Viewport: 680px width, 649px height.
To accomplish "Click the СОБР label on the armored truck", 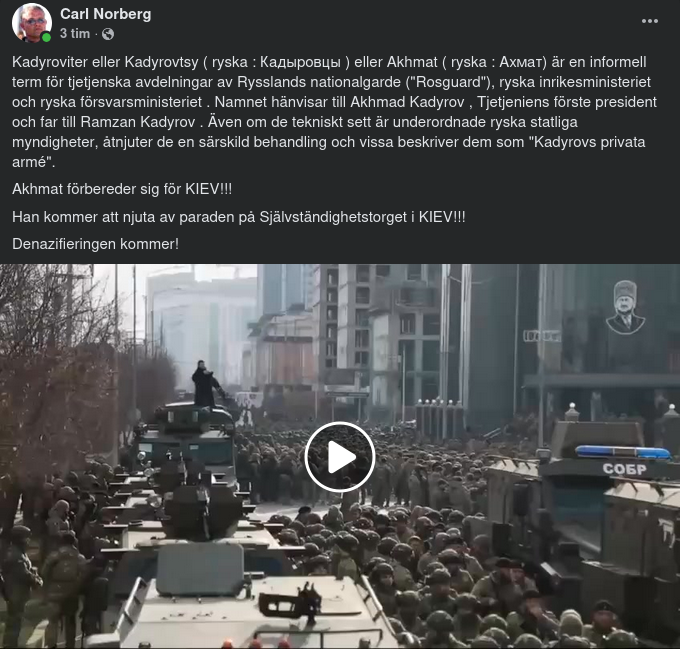I will pyautogui.click(x=624, y=469).
